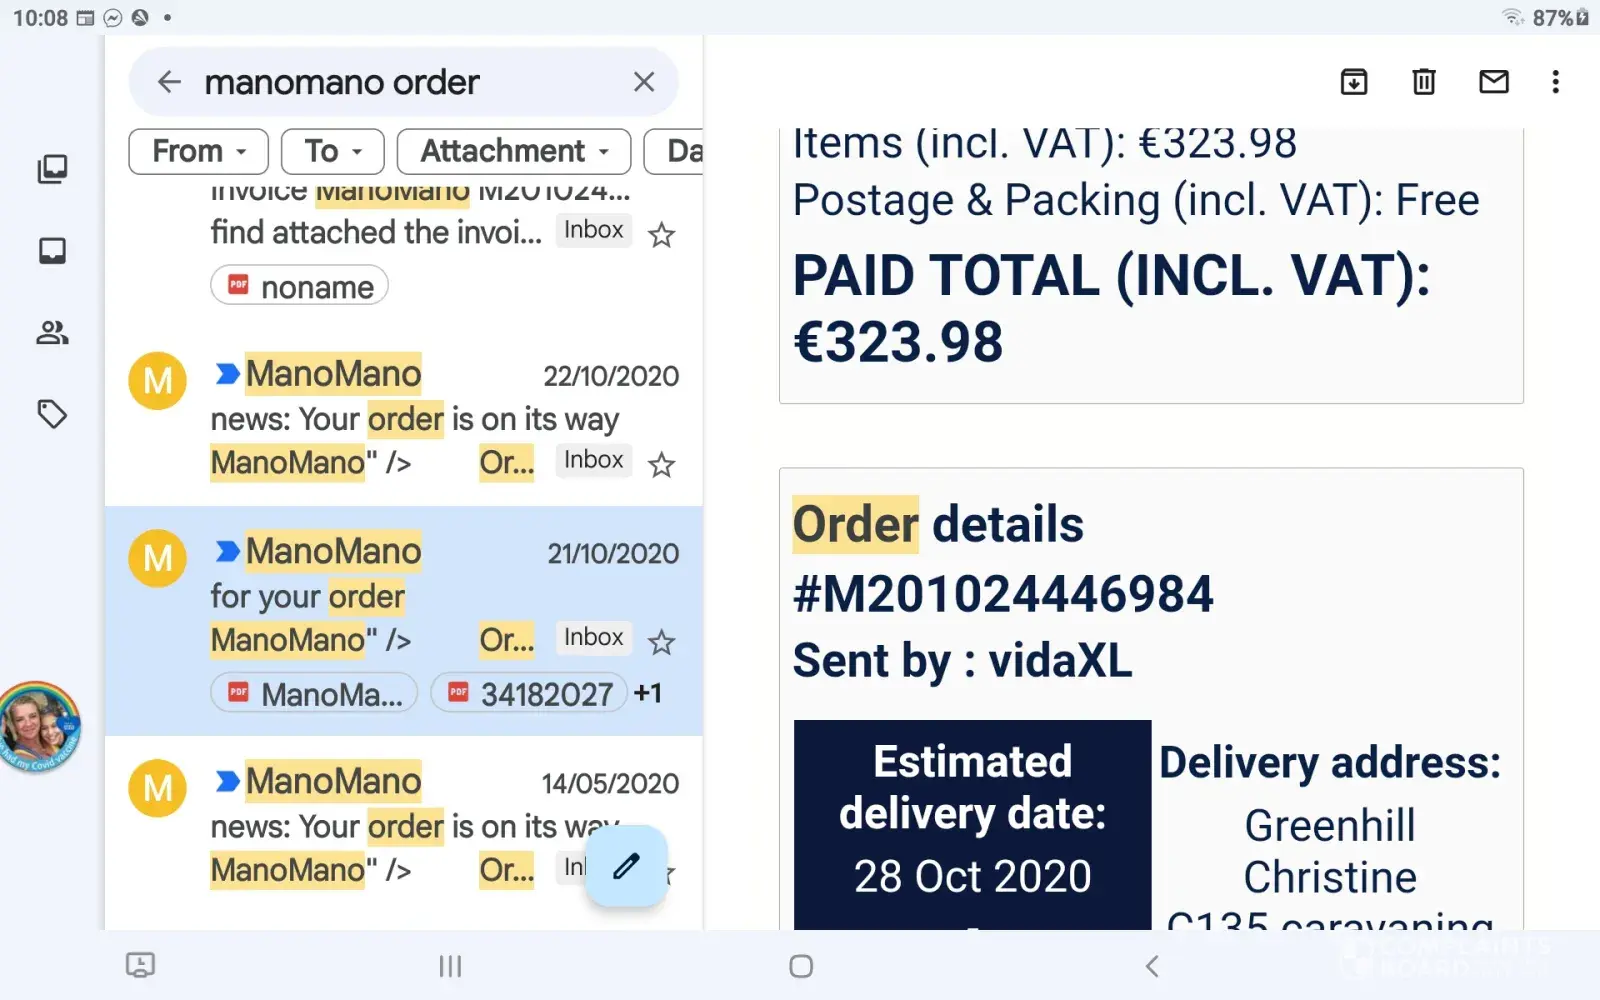Go back with search bar arrow
Image resolution: width=1600 pixels, height=1000 pixels.
pyautogui.click(x=169, y=82)
